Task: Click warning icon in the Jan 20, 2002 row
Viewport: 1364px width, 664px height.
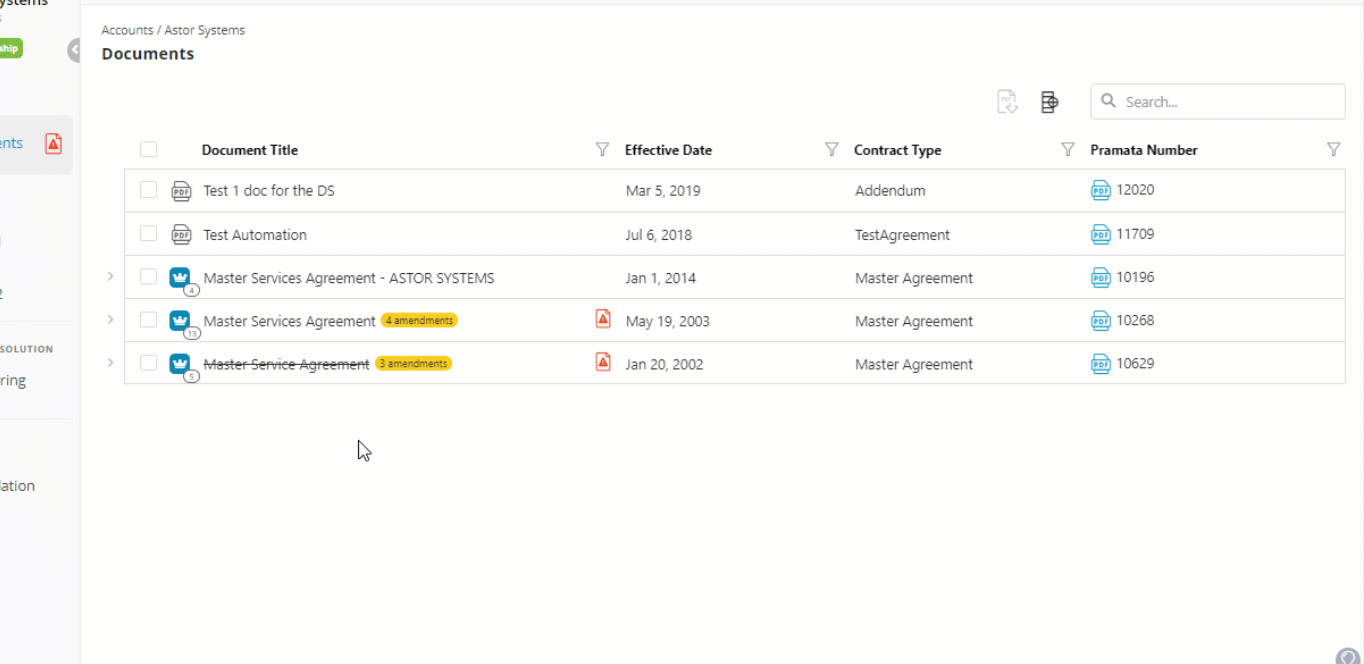Action: (x=603, y=362)
